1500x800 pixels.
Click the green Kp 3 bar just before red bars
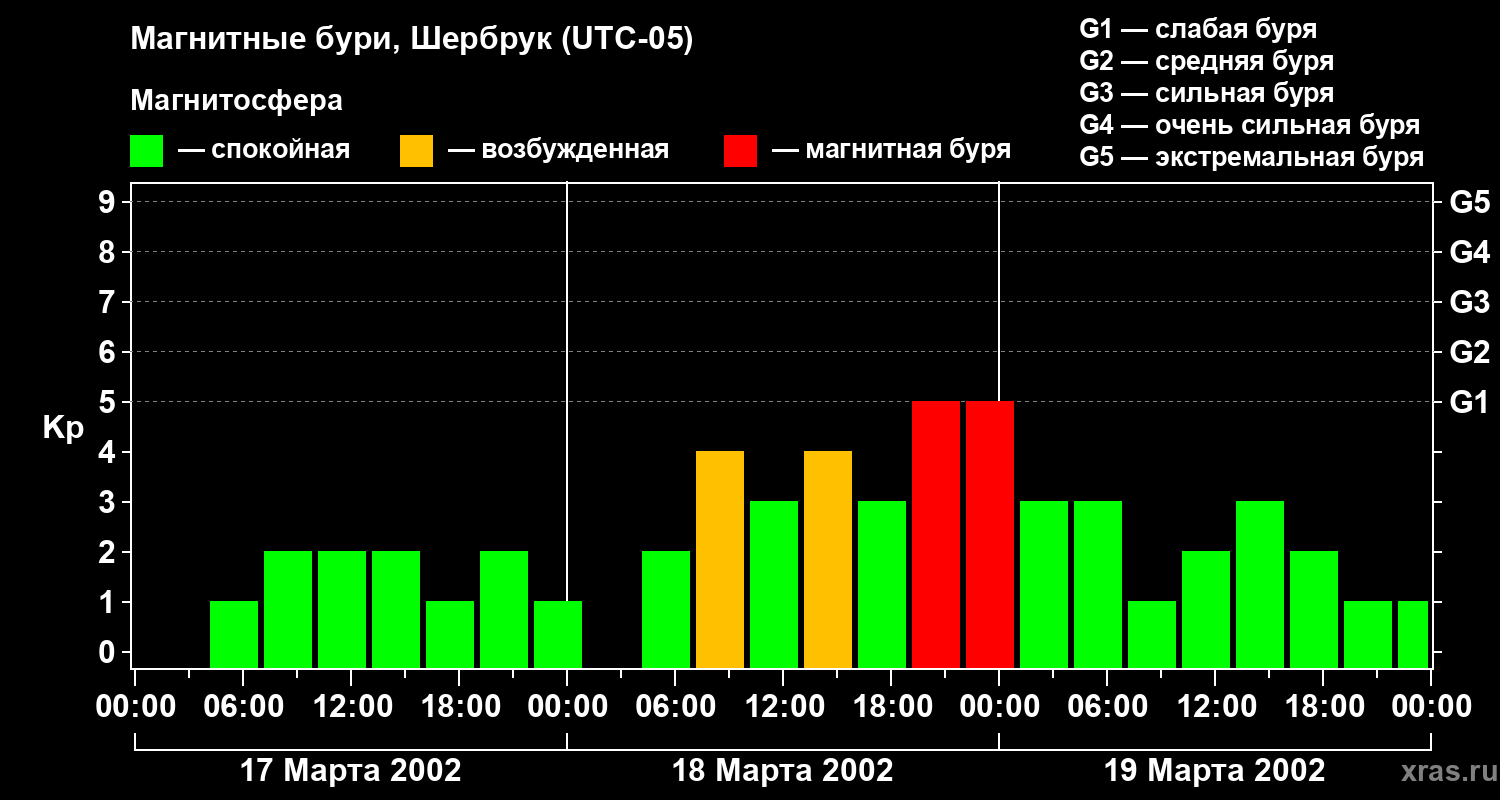click(882, 584)
